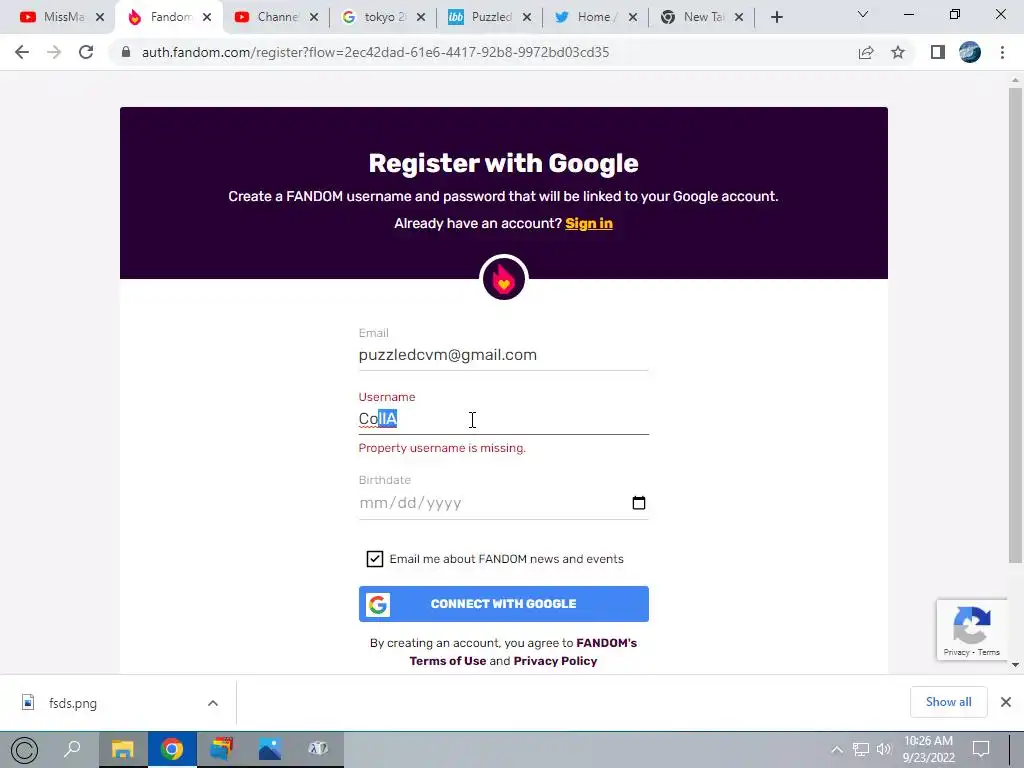1024x768 pixels.
Task: Open the Privacy Policy link
Action: pos(555,661)
